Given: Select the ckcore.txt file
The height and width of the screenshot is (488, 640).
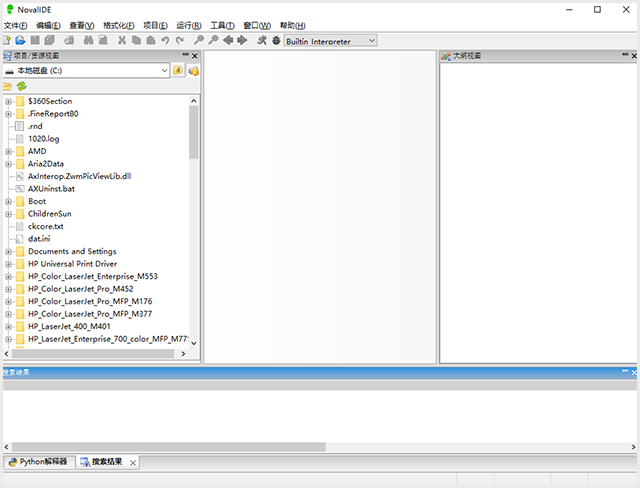Looking at the screenshot, I should pos(45,226).
